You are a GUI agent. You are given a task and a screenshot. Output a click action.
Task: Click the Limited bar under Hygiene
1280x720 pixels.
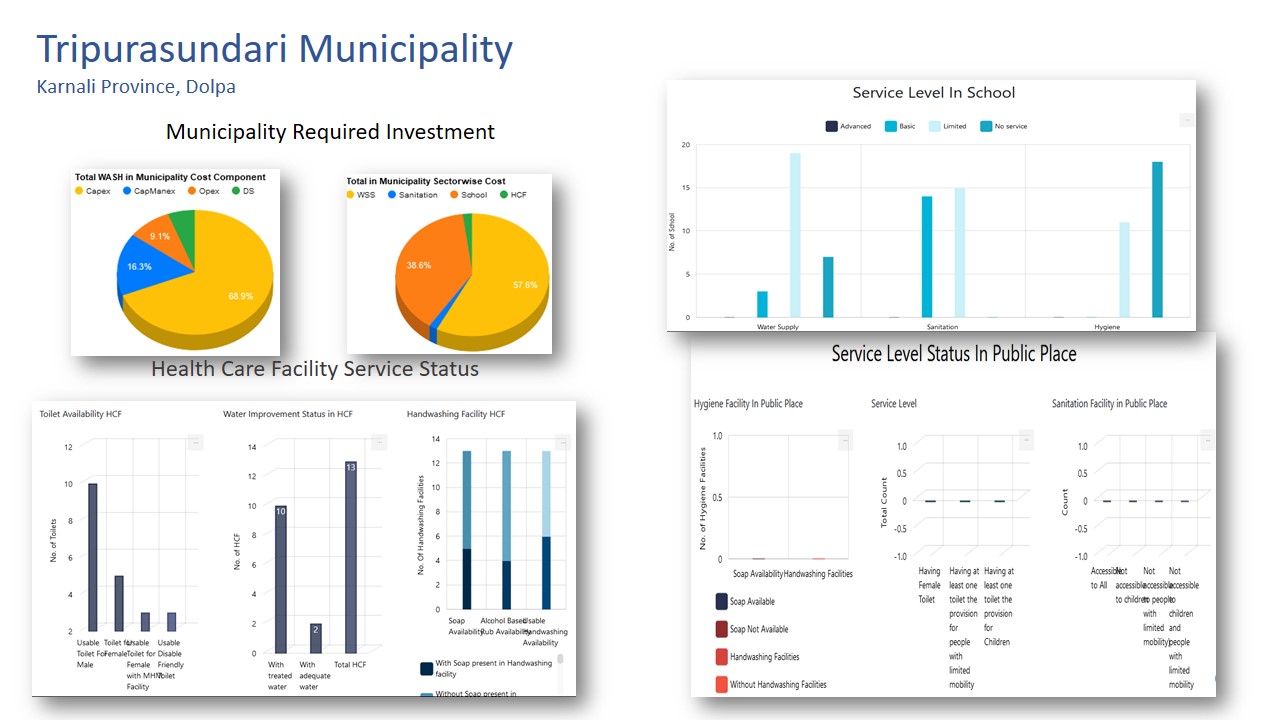click(1125, 269)
